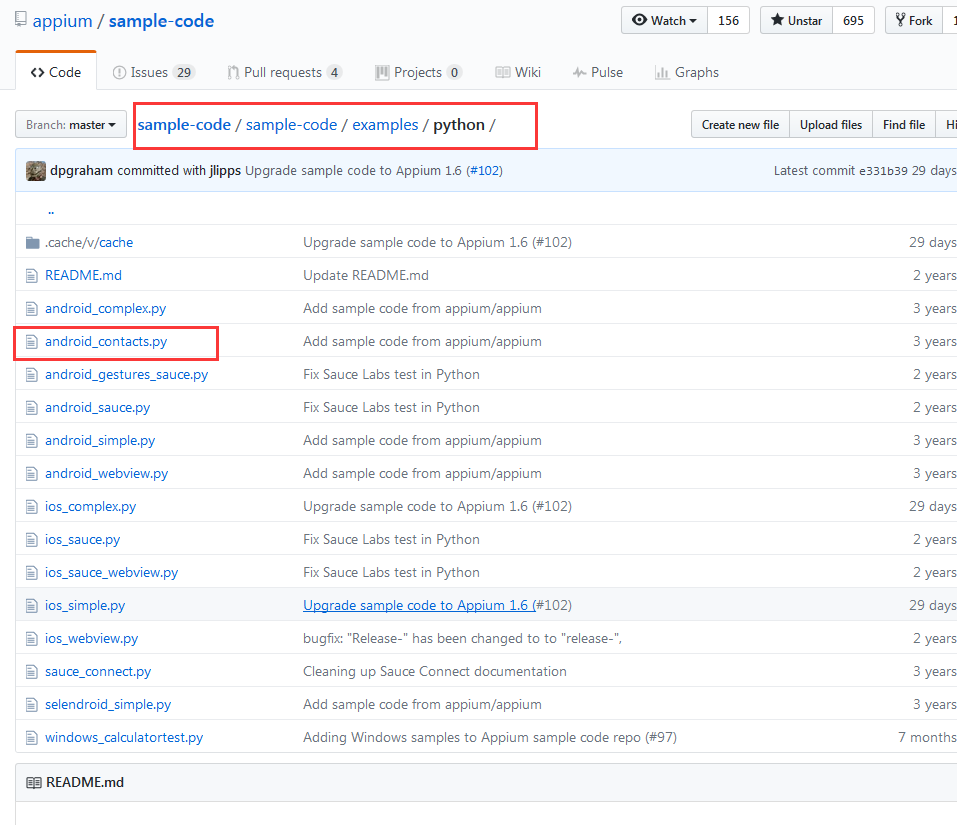Open android_gestures_sauce.py file
The image size is (957, 825).
pos(126,374)
